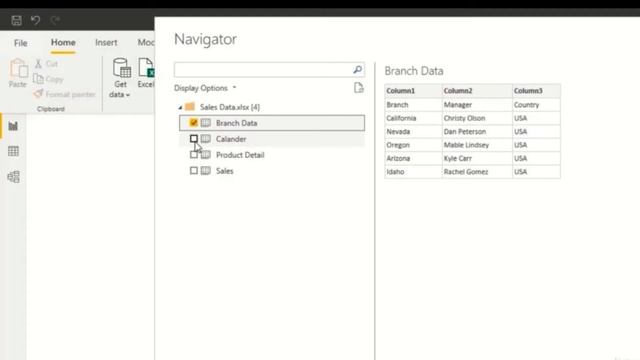Click the Cut scissors icon
Viewport: 640px width, 360px height.
click(x=38, y=64)
